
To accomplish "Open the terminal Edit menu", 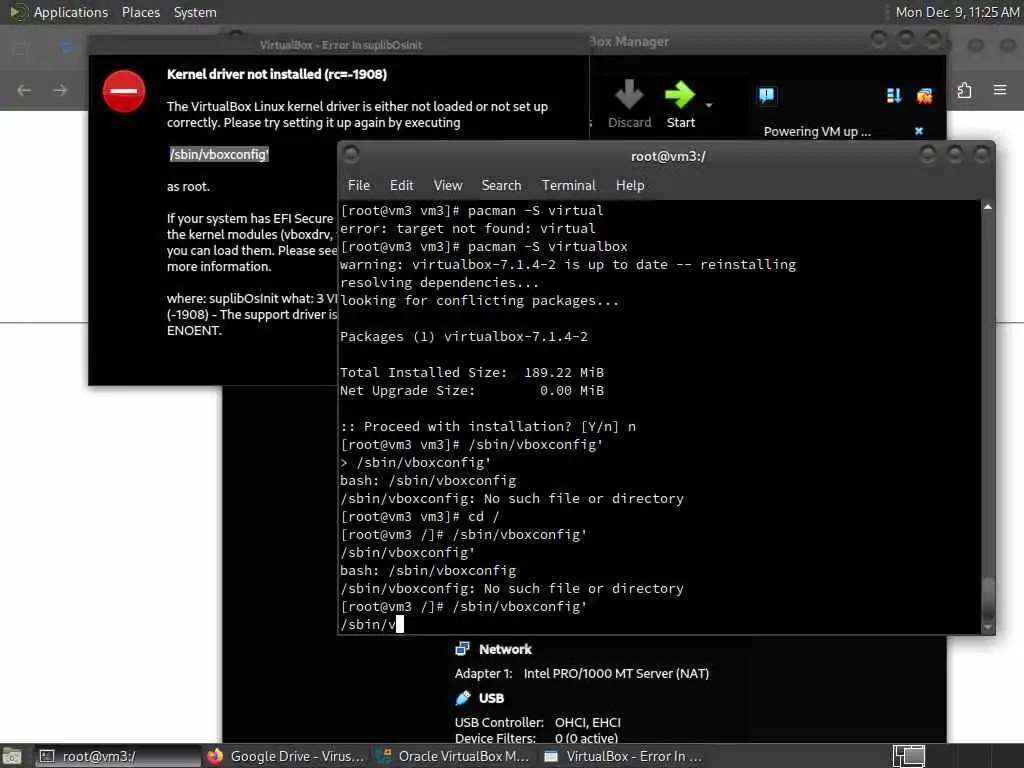I will point(402,185).
